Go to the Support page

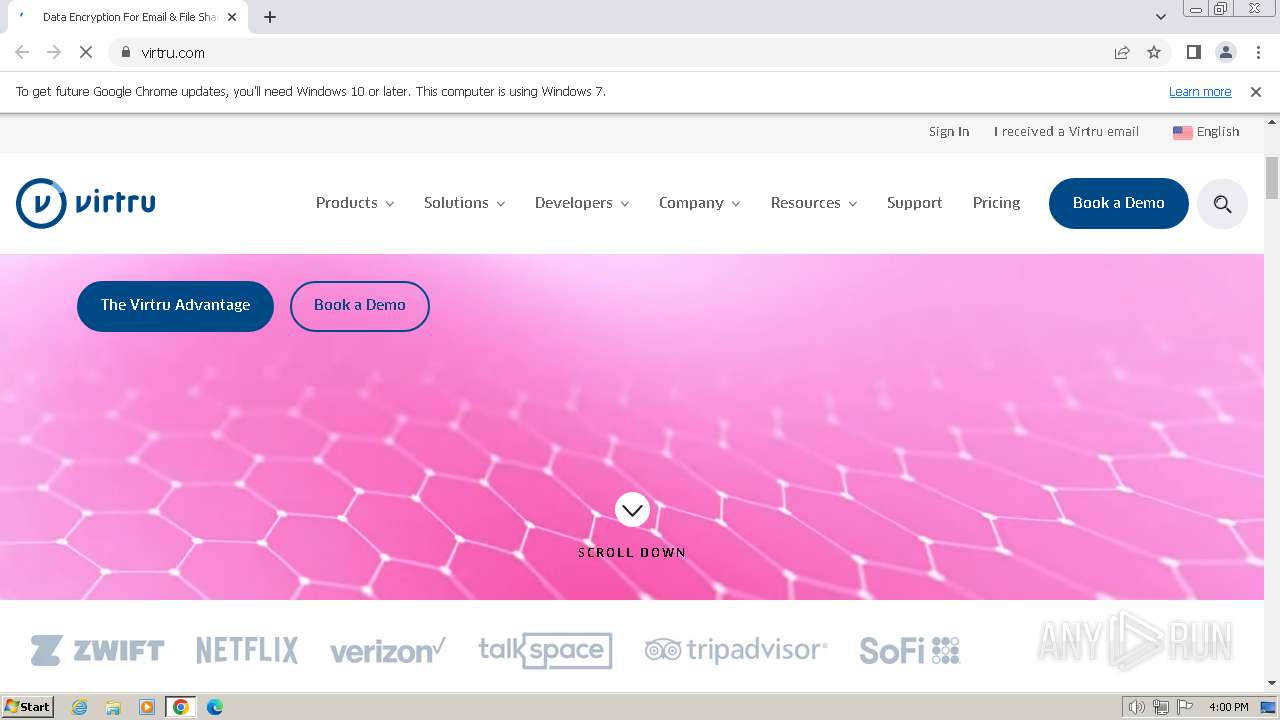(x=914, y=203)
